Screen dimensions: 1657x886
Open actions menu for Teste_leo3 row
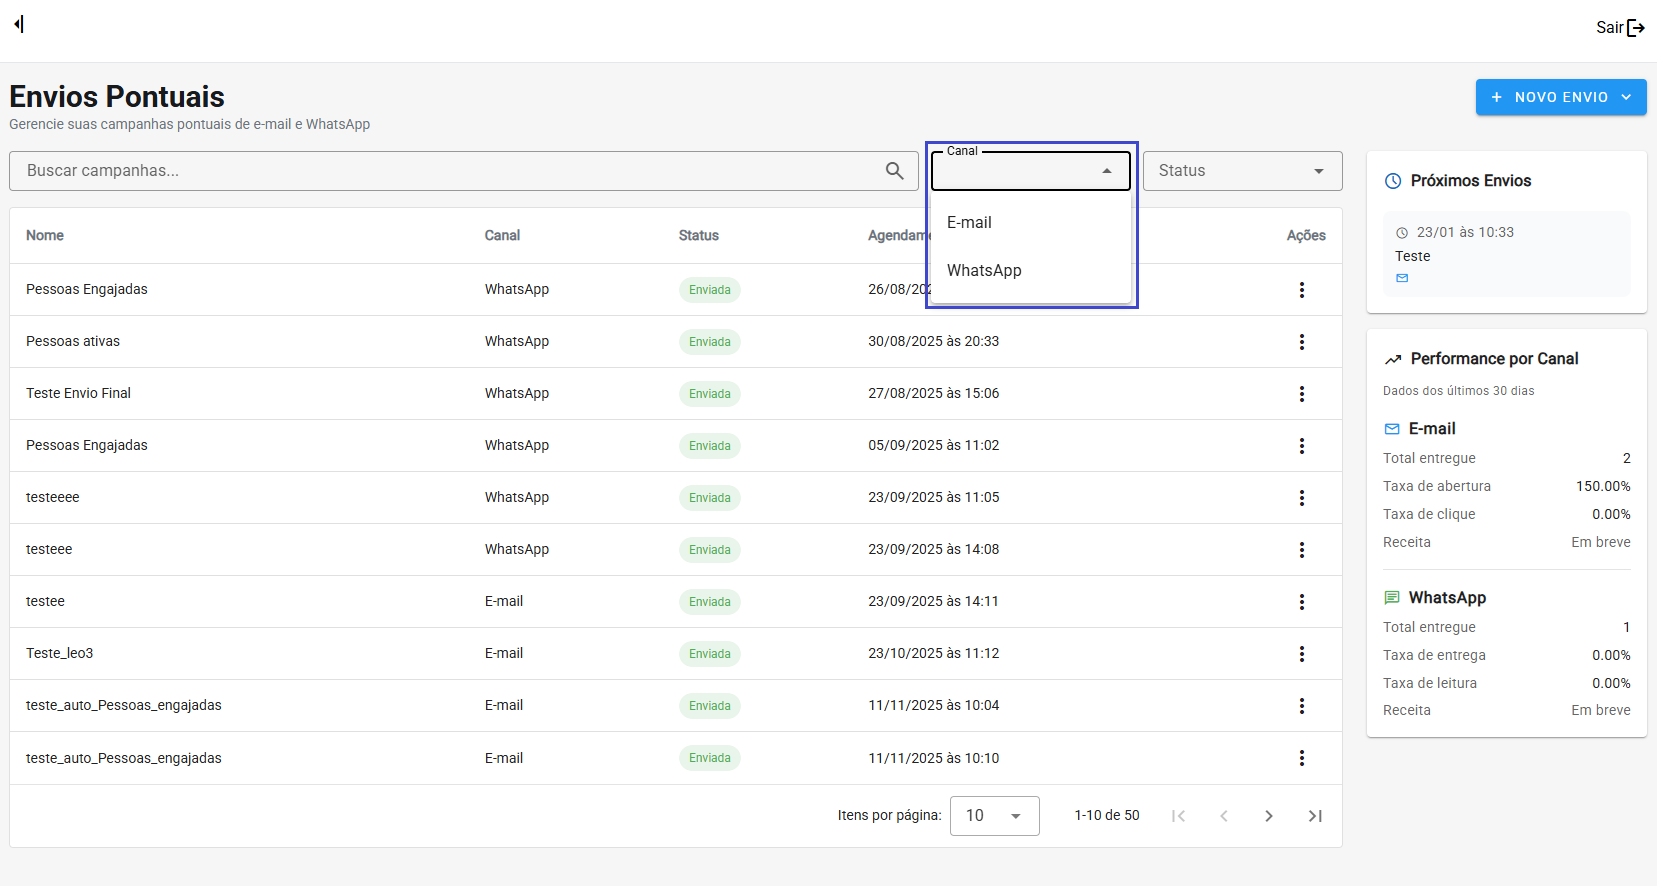[x=1301, y=654]
